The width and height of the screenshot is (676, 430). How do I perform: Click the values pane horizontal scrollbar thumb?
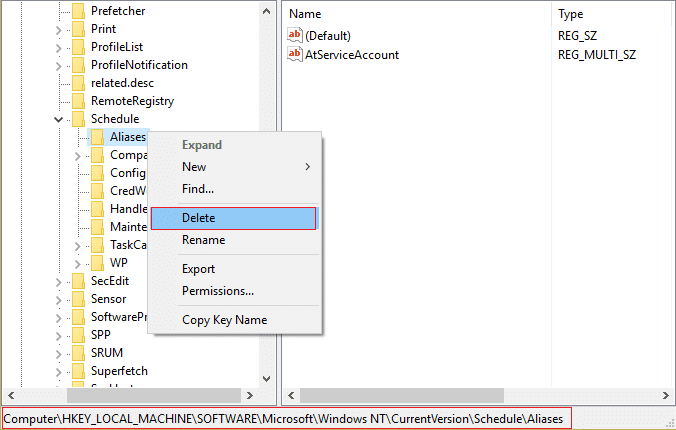402,395
